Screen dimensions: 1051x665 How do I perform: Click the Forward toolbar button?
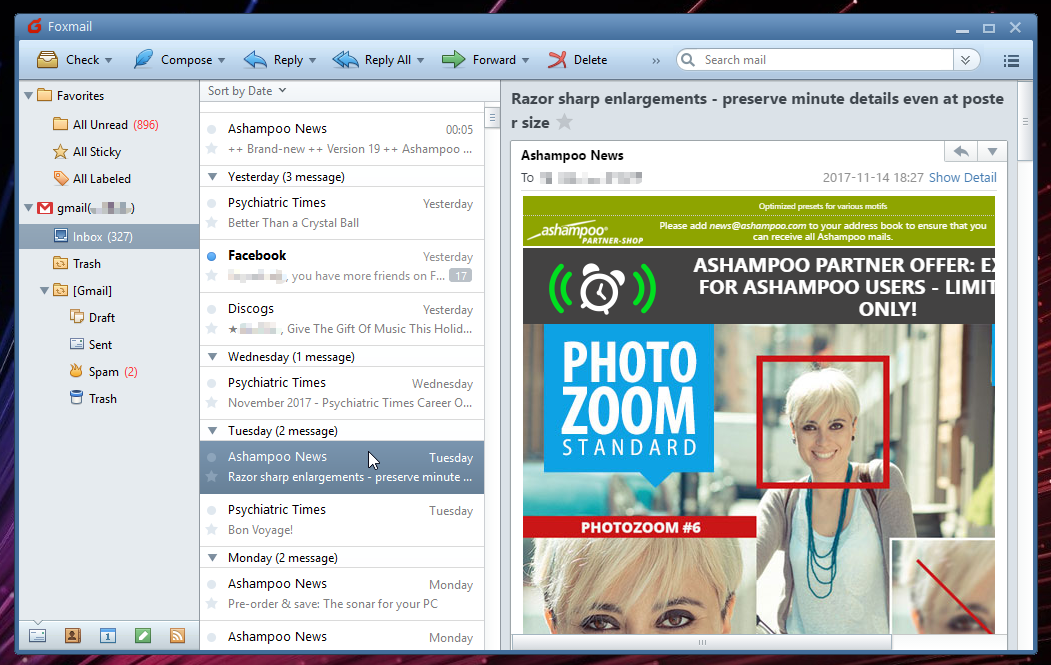(x=479, y=60)
